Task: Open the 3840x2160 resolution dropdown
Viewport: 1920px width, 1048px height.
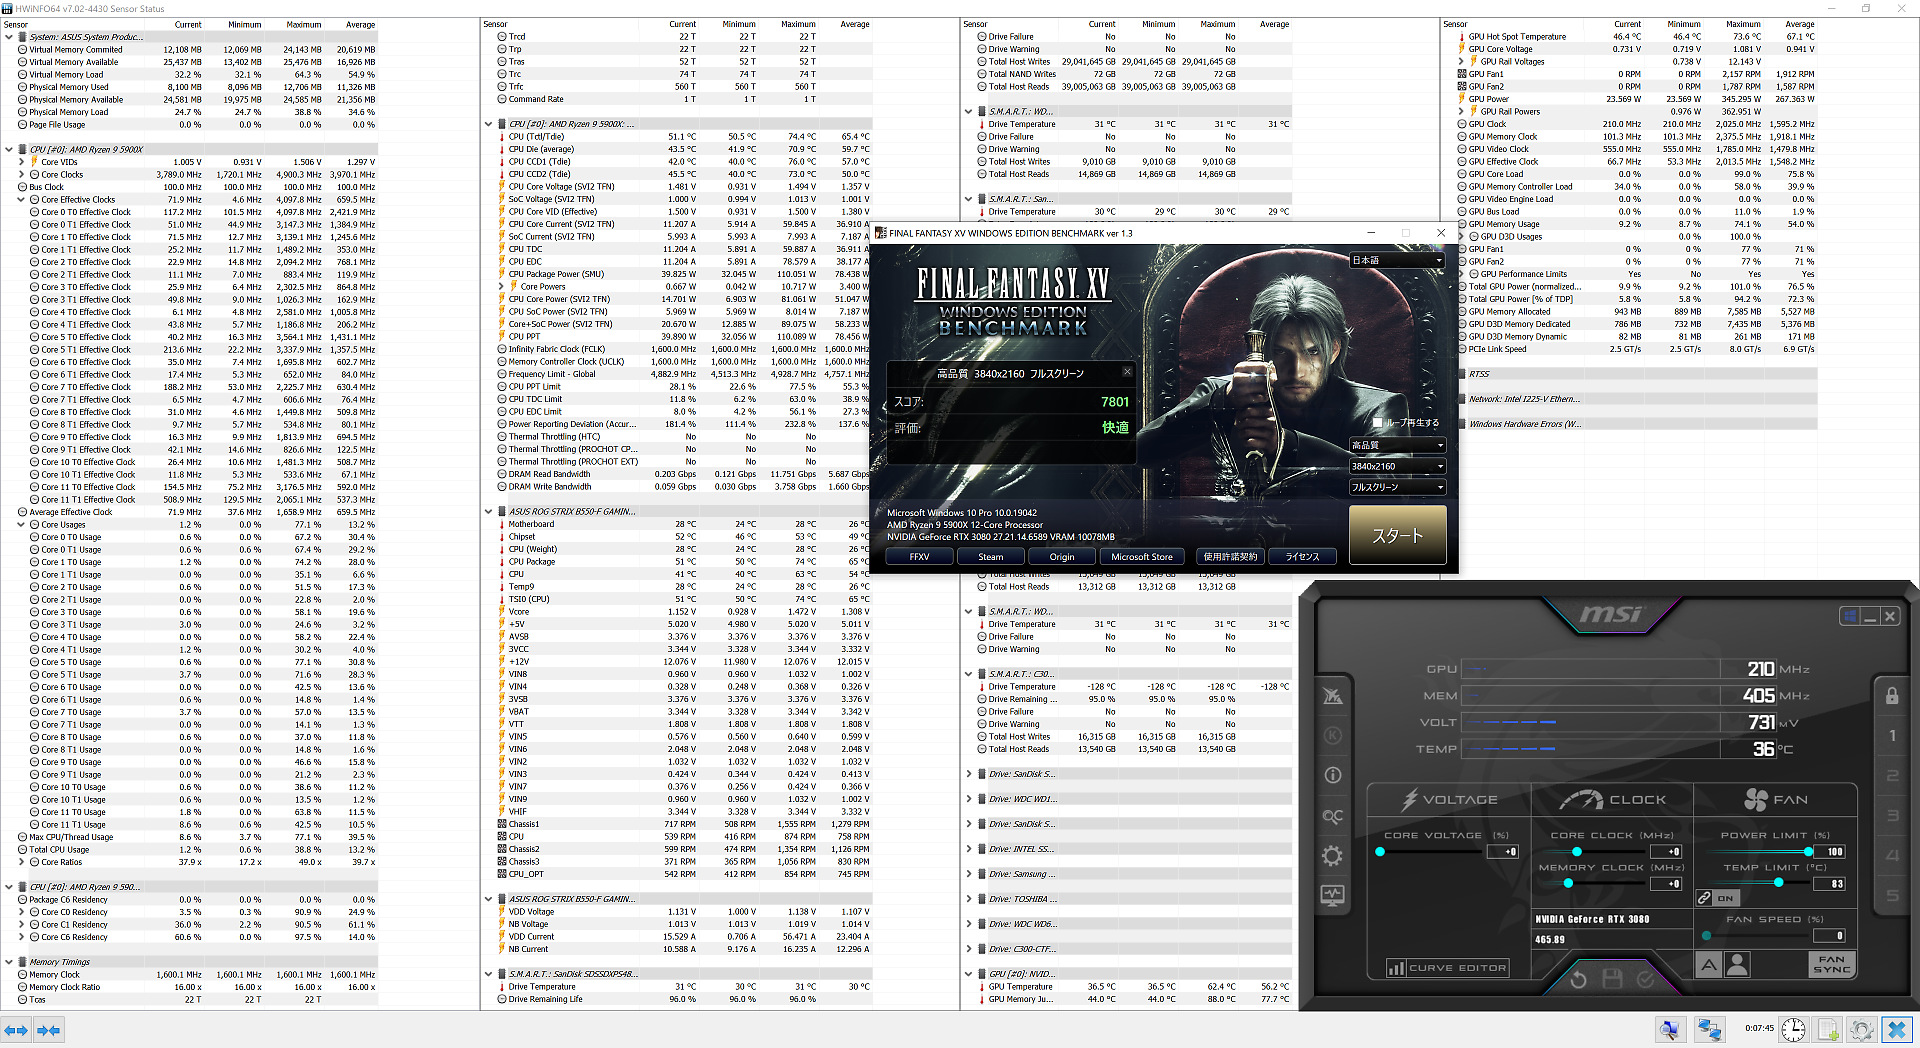Action: click(1396, 466)
